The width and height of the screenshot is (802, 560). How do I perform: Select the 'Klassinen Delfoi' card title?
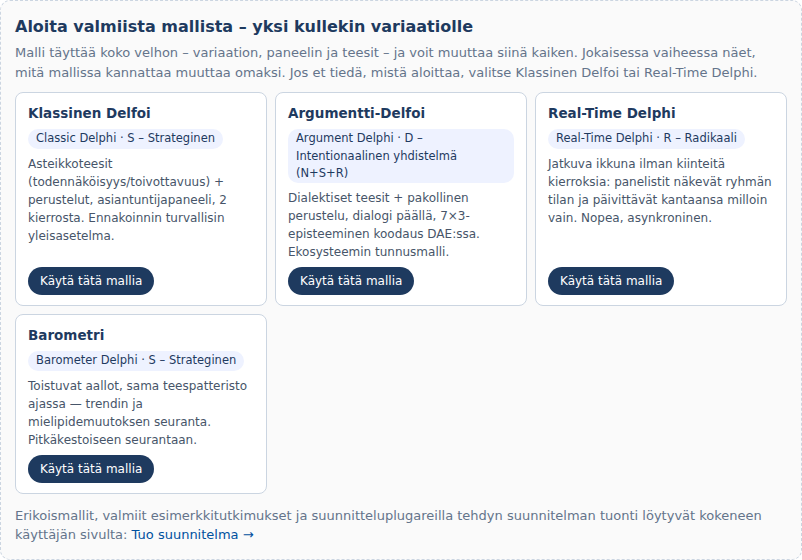click(x=90, y=113)
